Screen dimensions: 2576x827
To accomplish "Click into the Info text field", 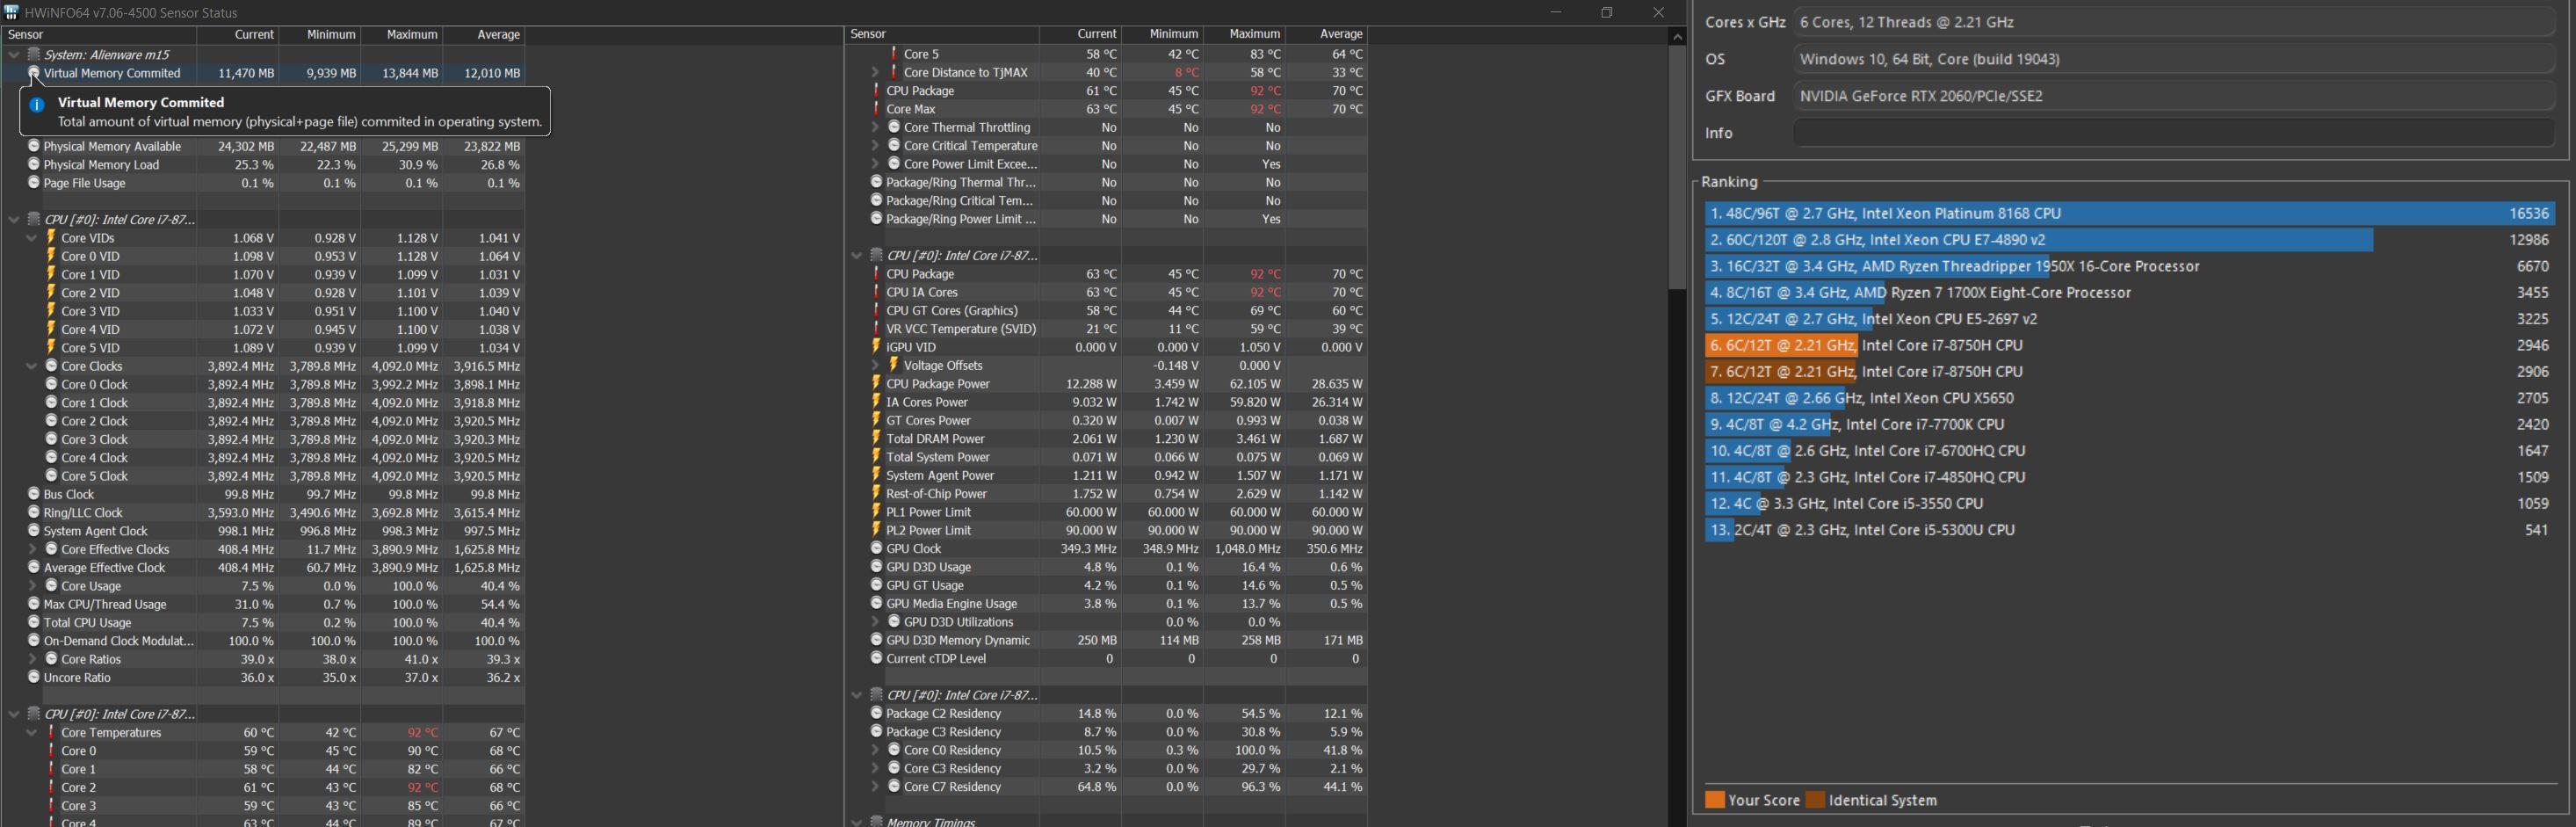I will pyautogui.click(x=2172, y=133).
